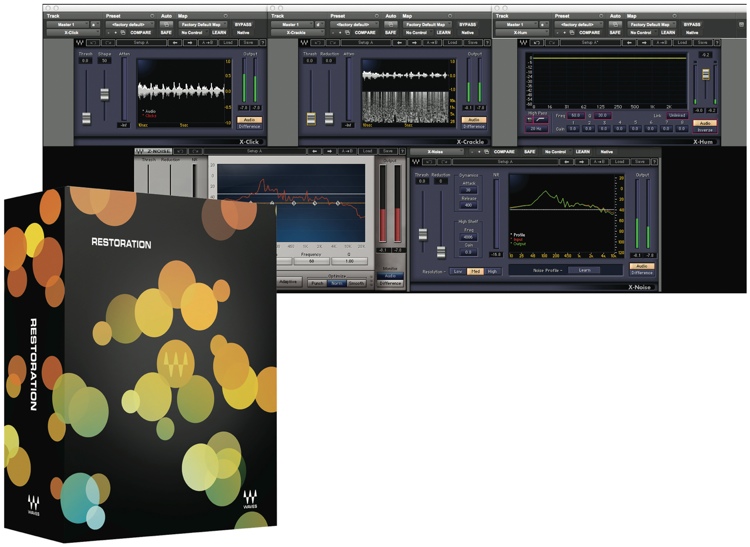Click previous preset left arrow in X-Crackle
The width and height of the screenshot is (750, 547).
(x=399, y=43)
